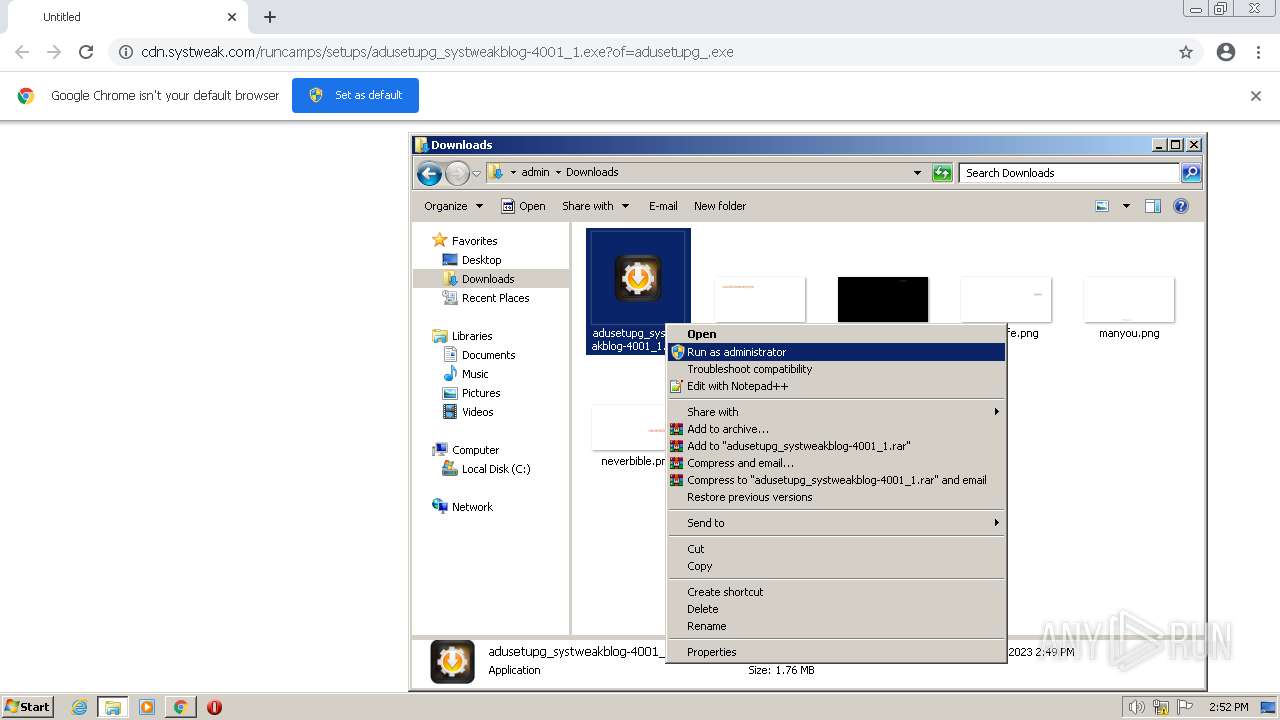Open Chrome profile avatar
Viewport: 1280px width, 720px height.
pos(1226,52)
